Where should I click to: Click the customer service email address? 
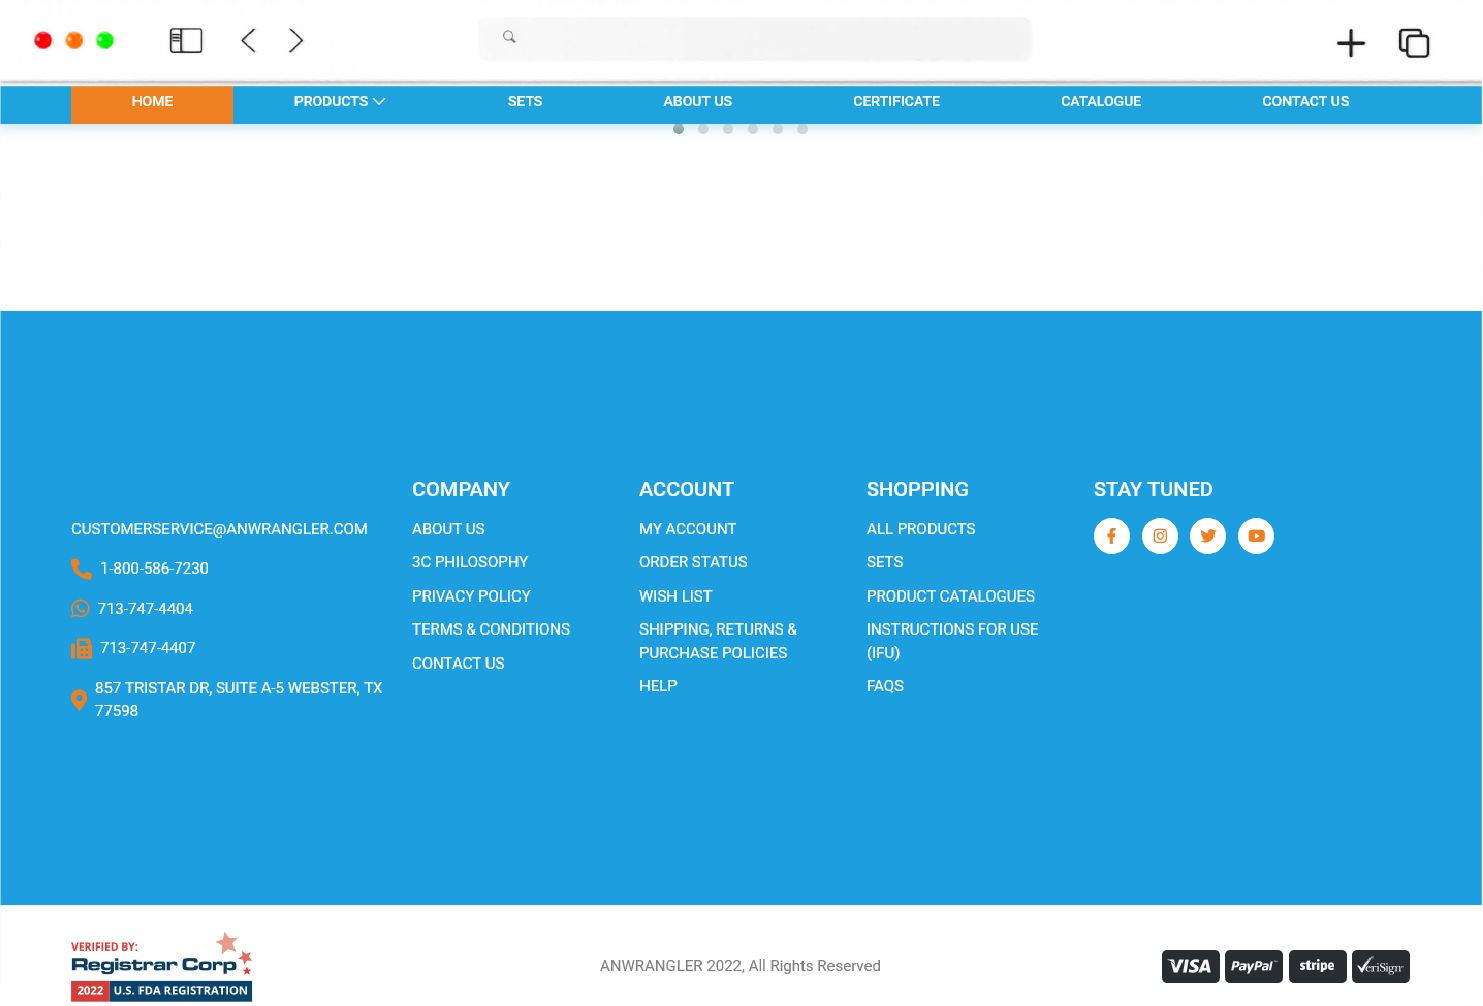click(219, 529)
